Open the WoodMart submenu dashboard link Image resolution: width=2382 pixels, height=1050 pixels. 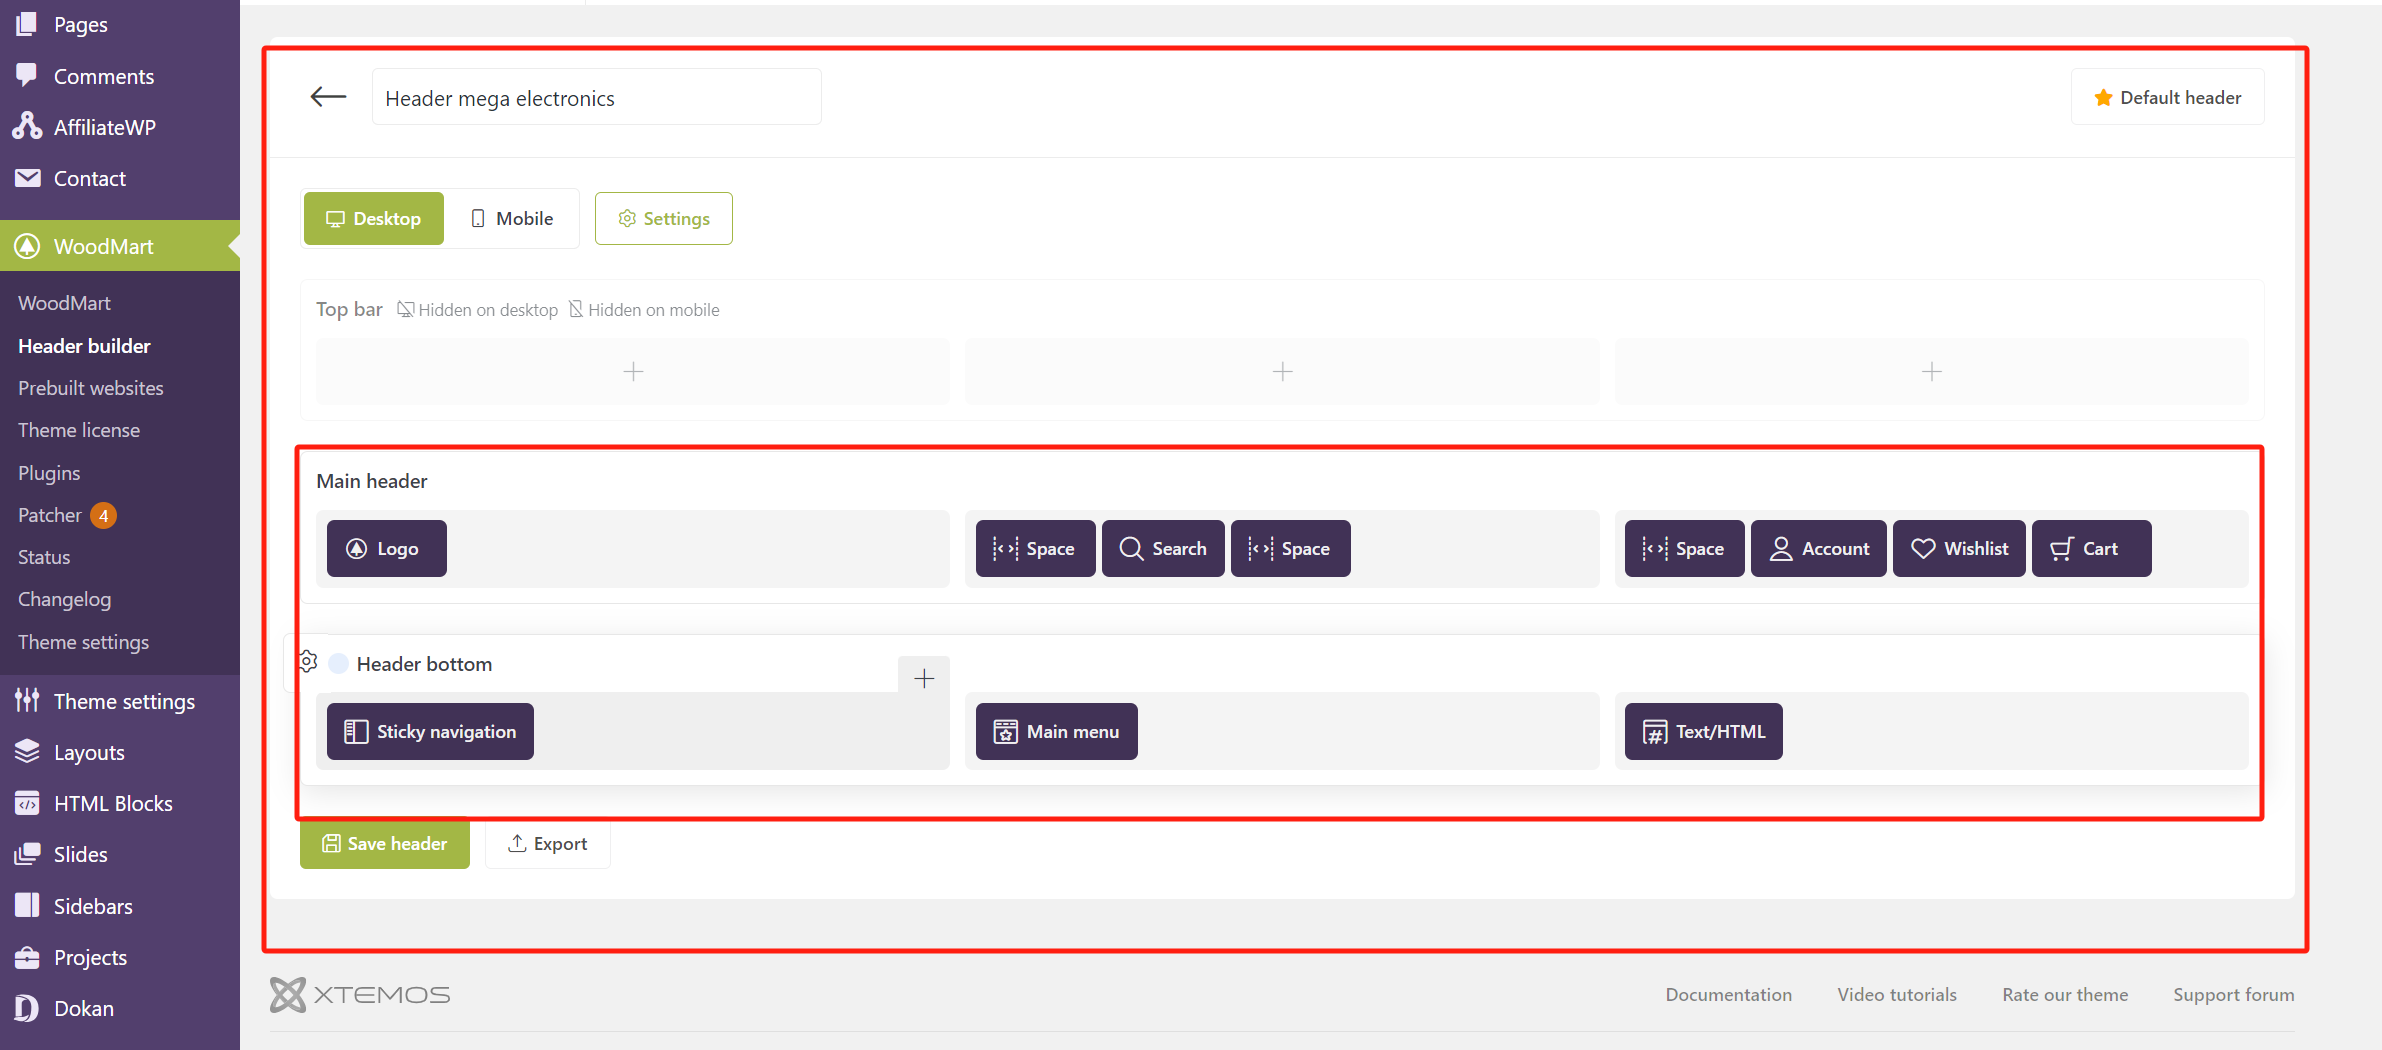coord(64,303)
